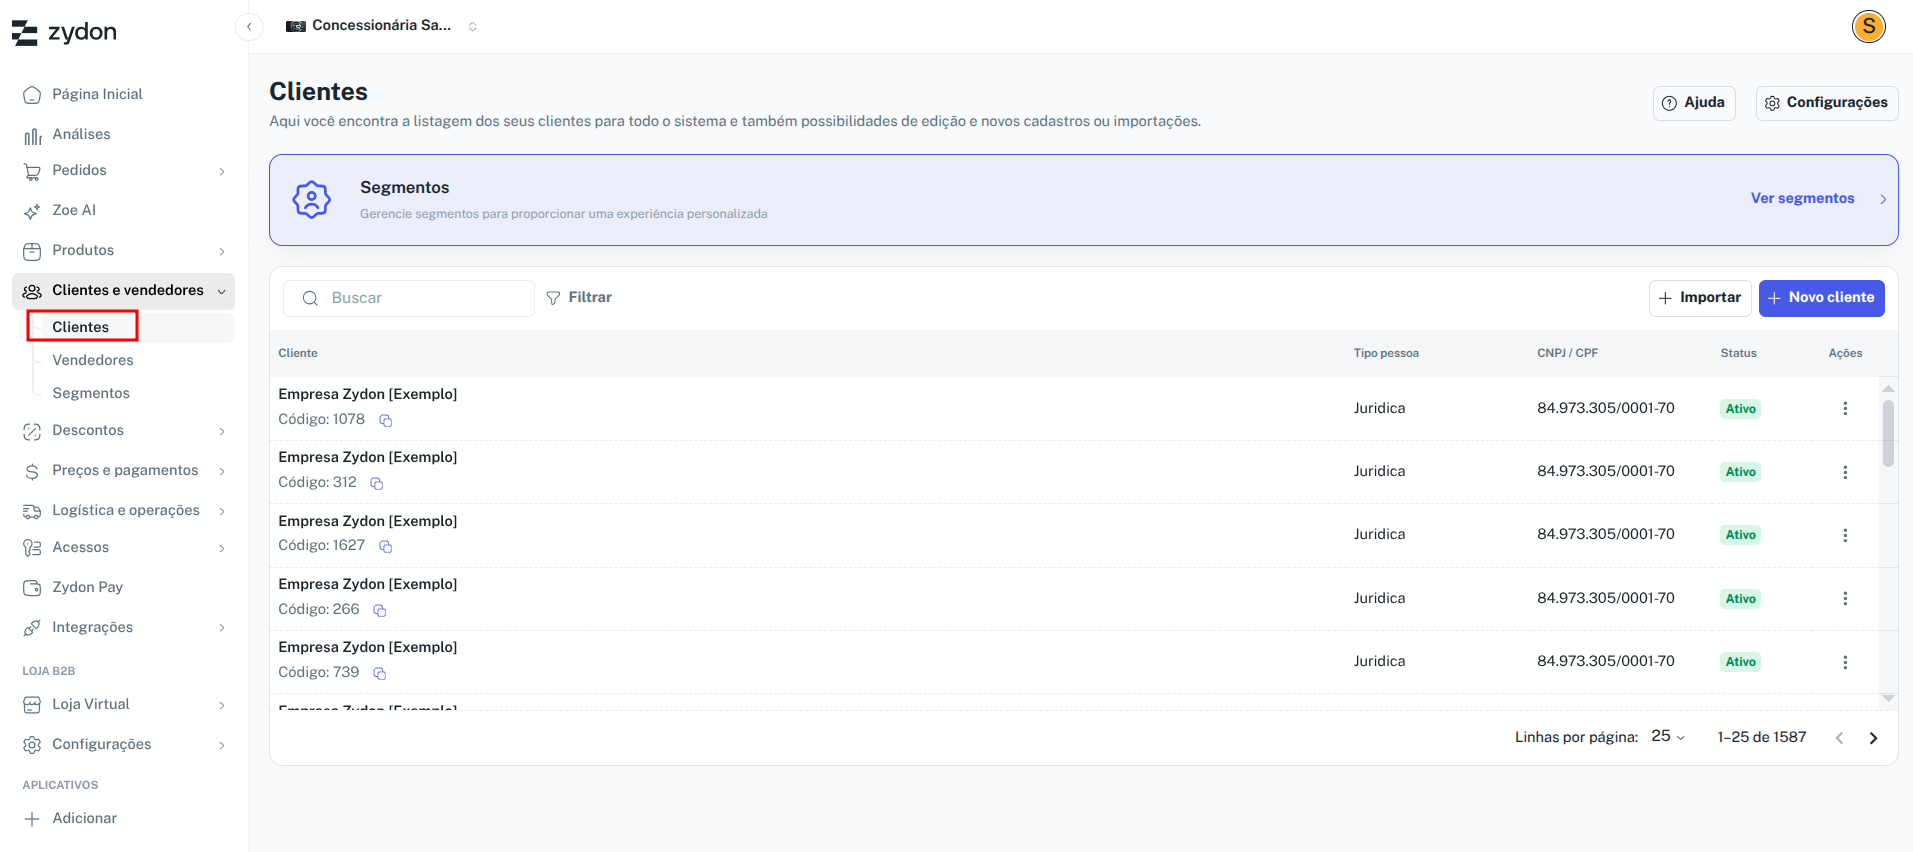Image resolution: width=1913 pixels, height=852 pixels.
Task: Select Vendedores in the sidebar submenu
Action: pos(93,360)
